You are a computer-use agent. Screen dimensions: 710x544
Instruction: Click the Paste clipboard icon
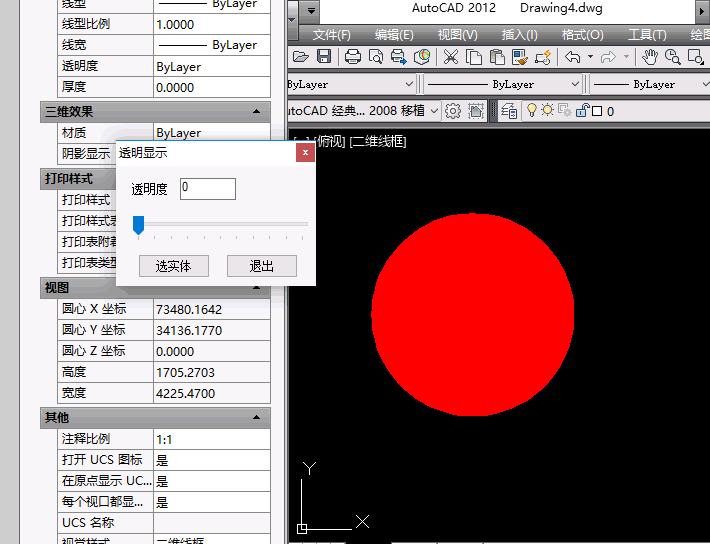(497, 57)
